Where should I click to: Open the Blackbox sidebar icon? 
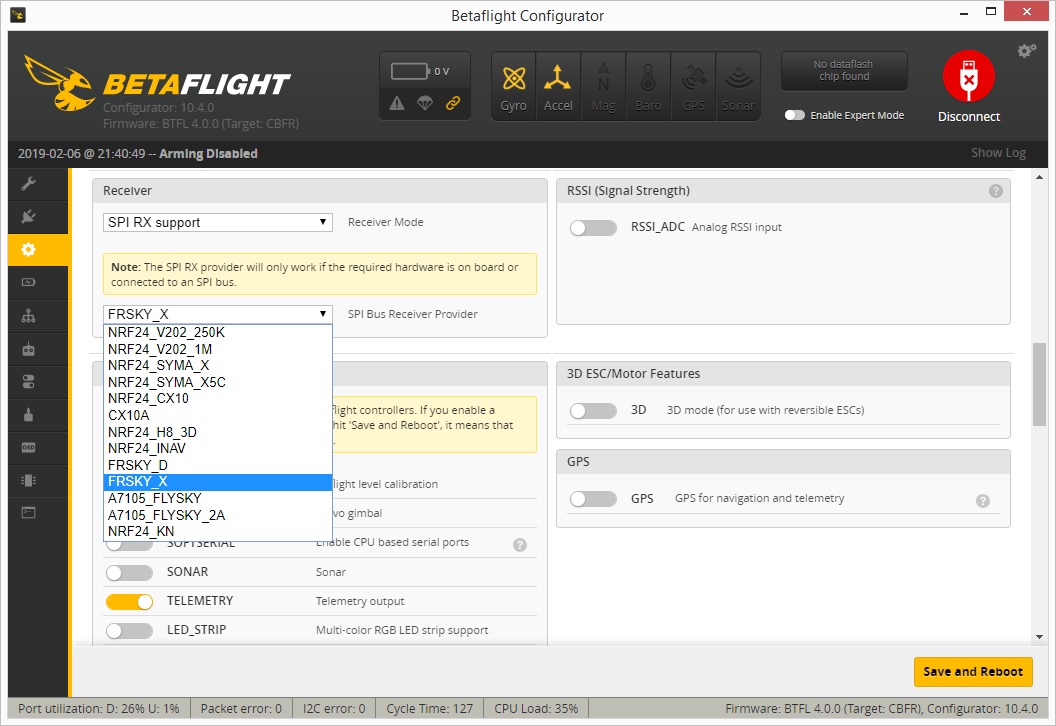28,480
